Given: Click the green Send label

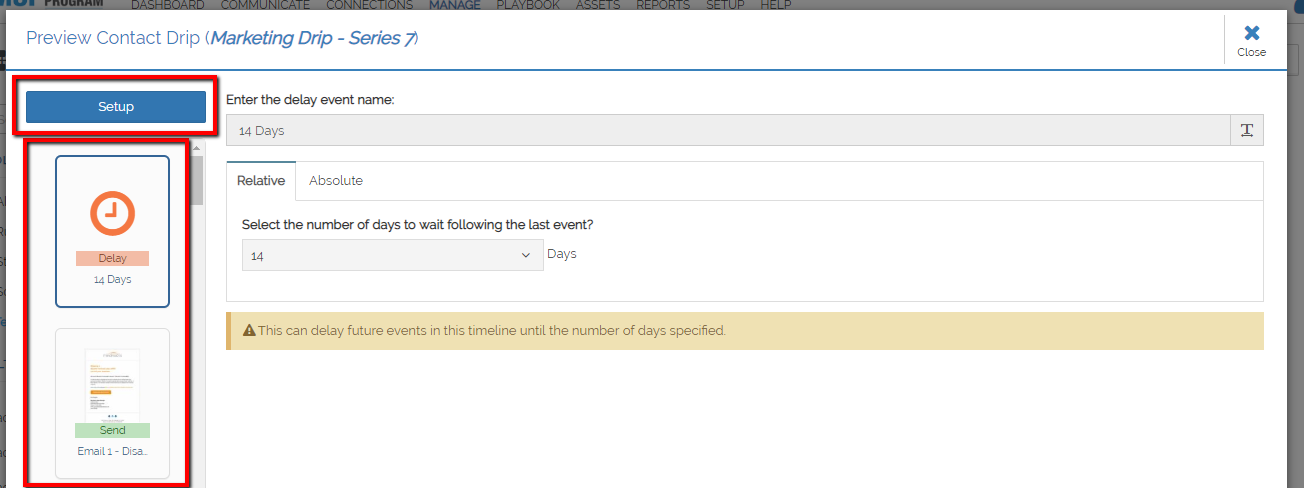Looking at the screenshot, I should pyautogui.click(x=113, y=430).
